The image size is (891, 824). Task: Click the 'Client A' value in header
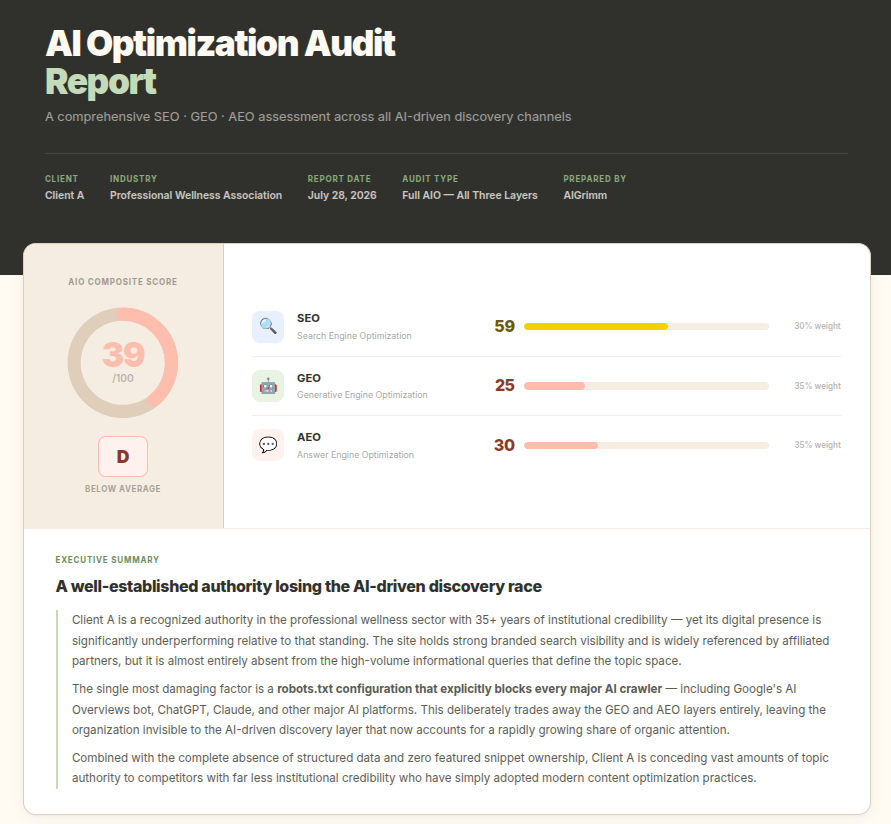point(64,195)
